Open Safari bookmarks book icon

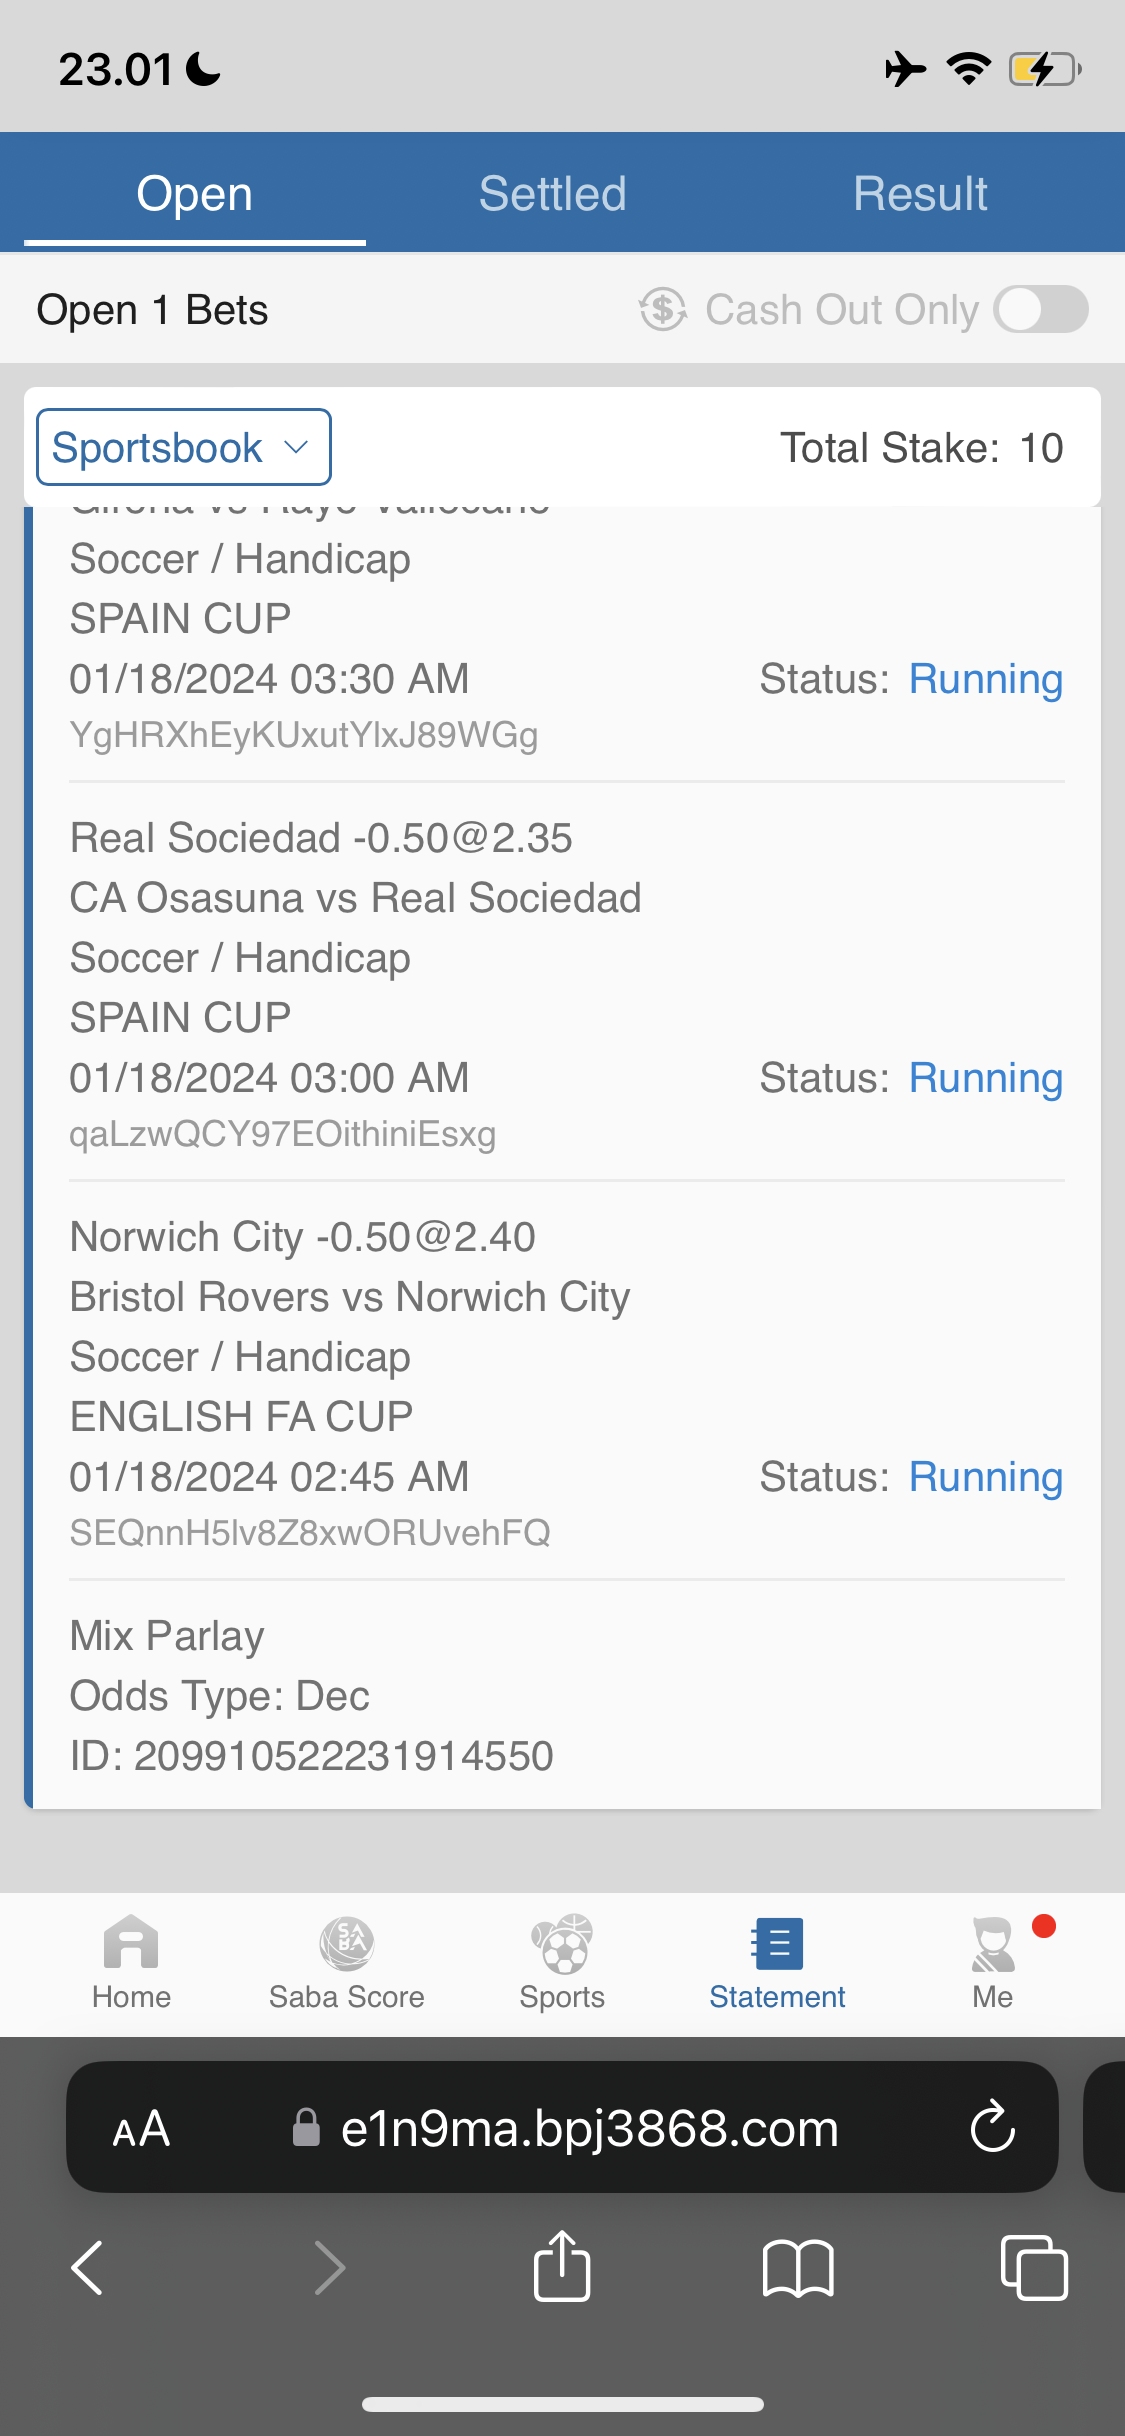coord(797,2266)
